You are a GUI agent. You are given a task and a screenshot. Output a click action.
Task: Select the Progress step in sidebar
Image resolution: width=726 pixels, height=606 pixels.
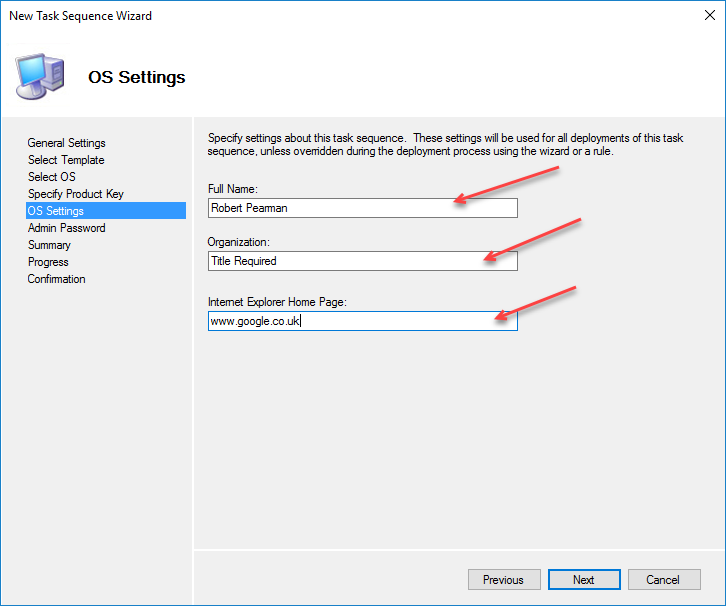point(48,262)
